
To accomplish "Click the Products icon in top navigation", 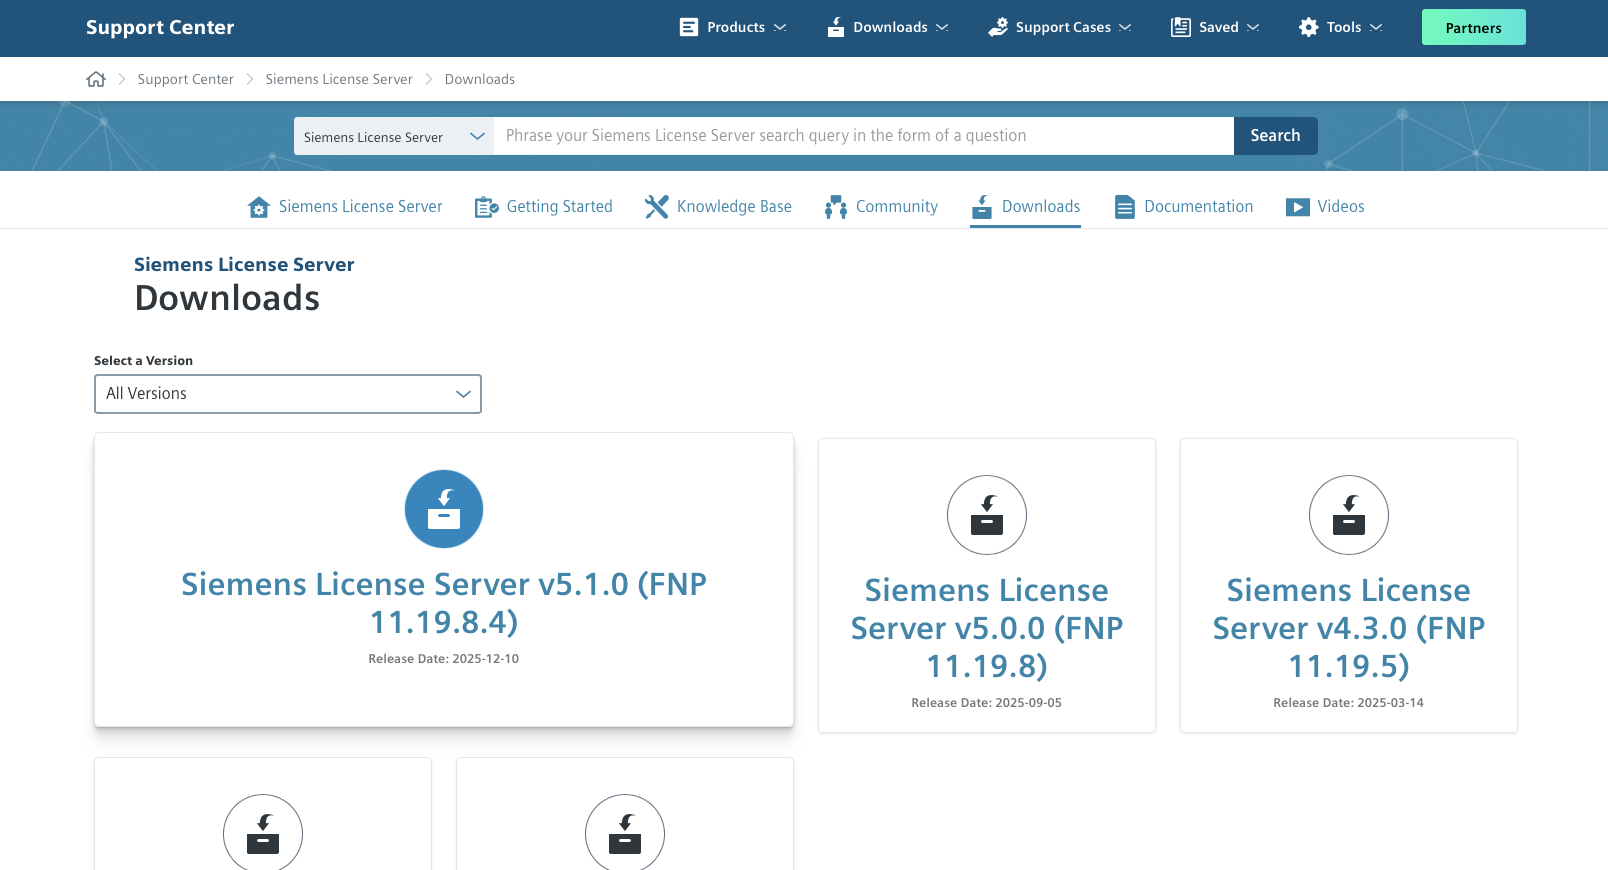I will coord(689,27).
